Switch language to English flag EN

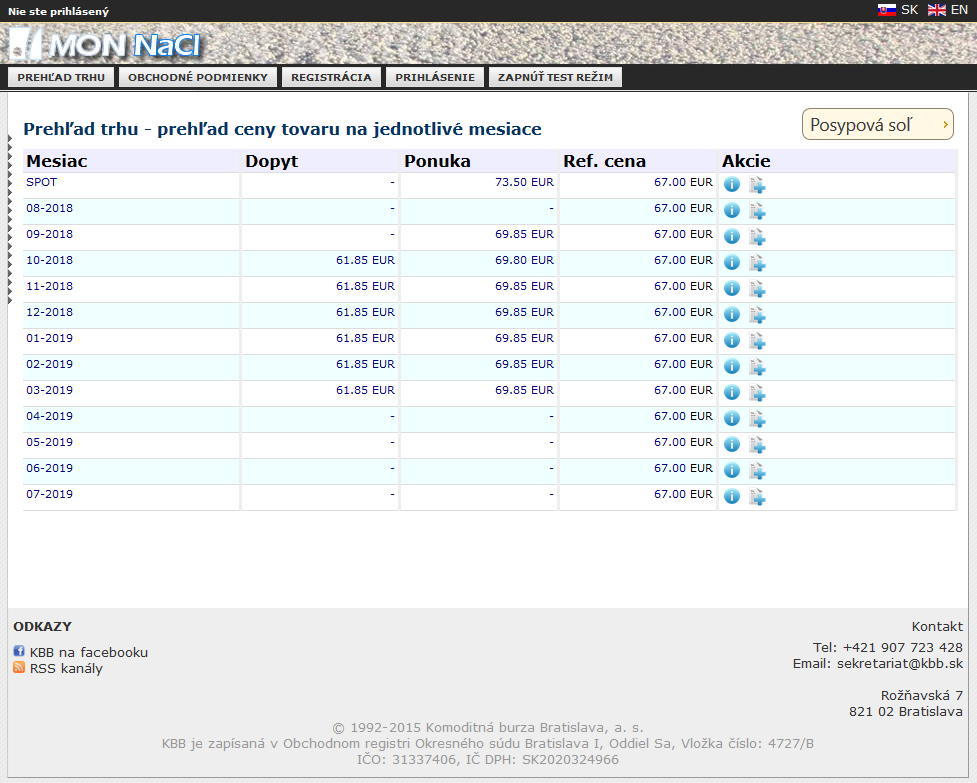point(947,10)
